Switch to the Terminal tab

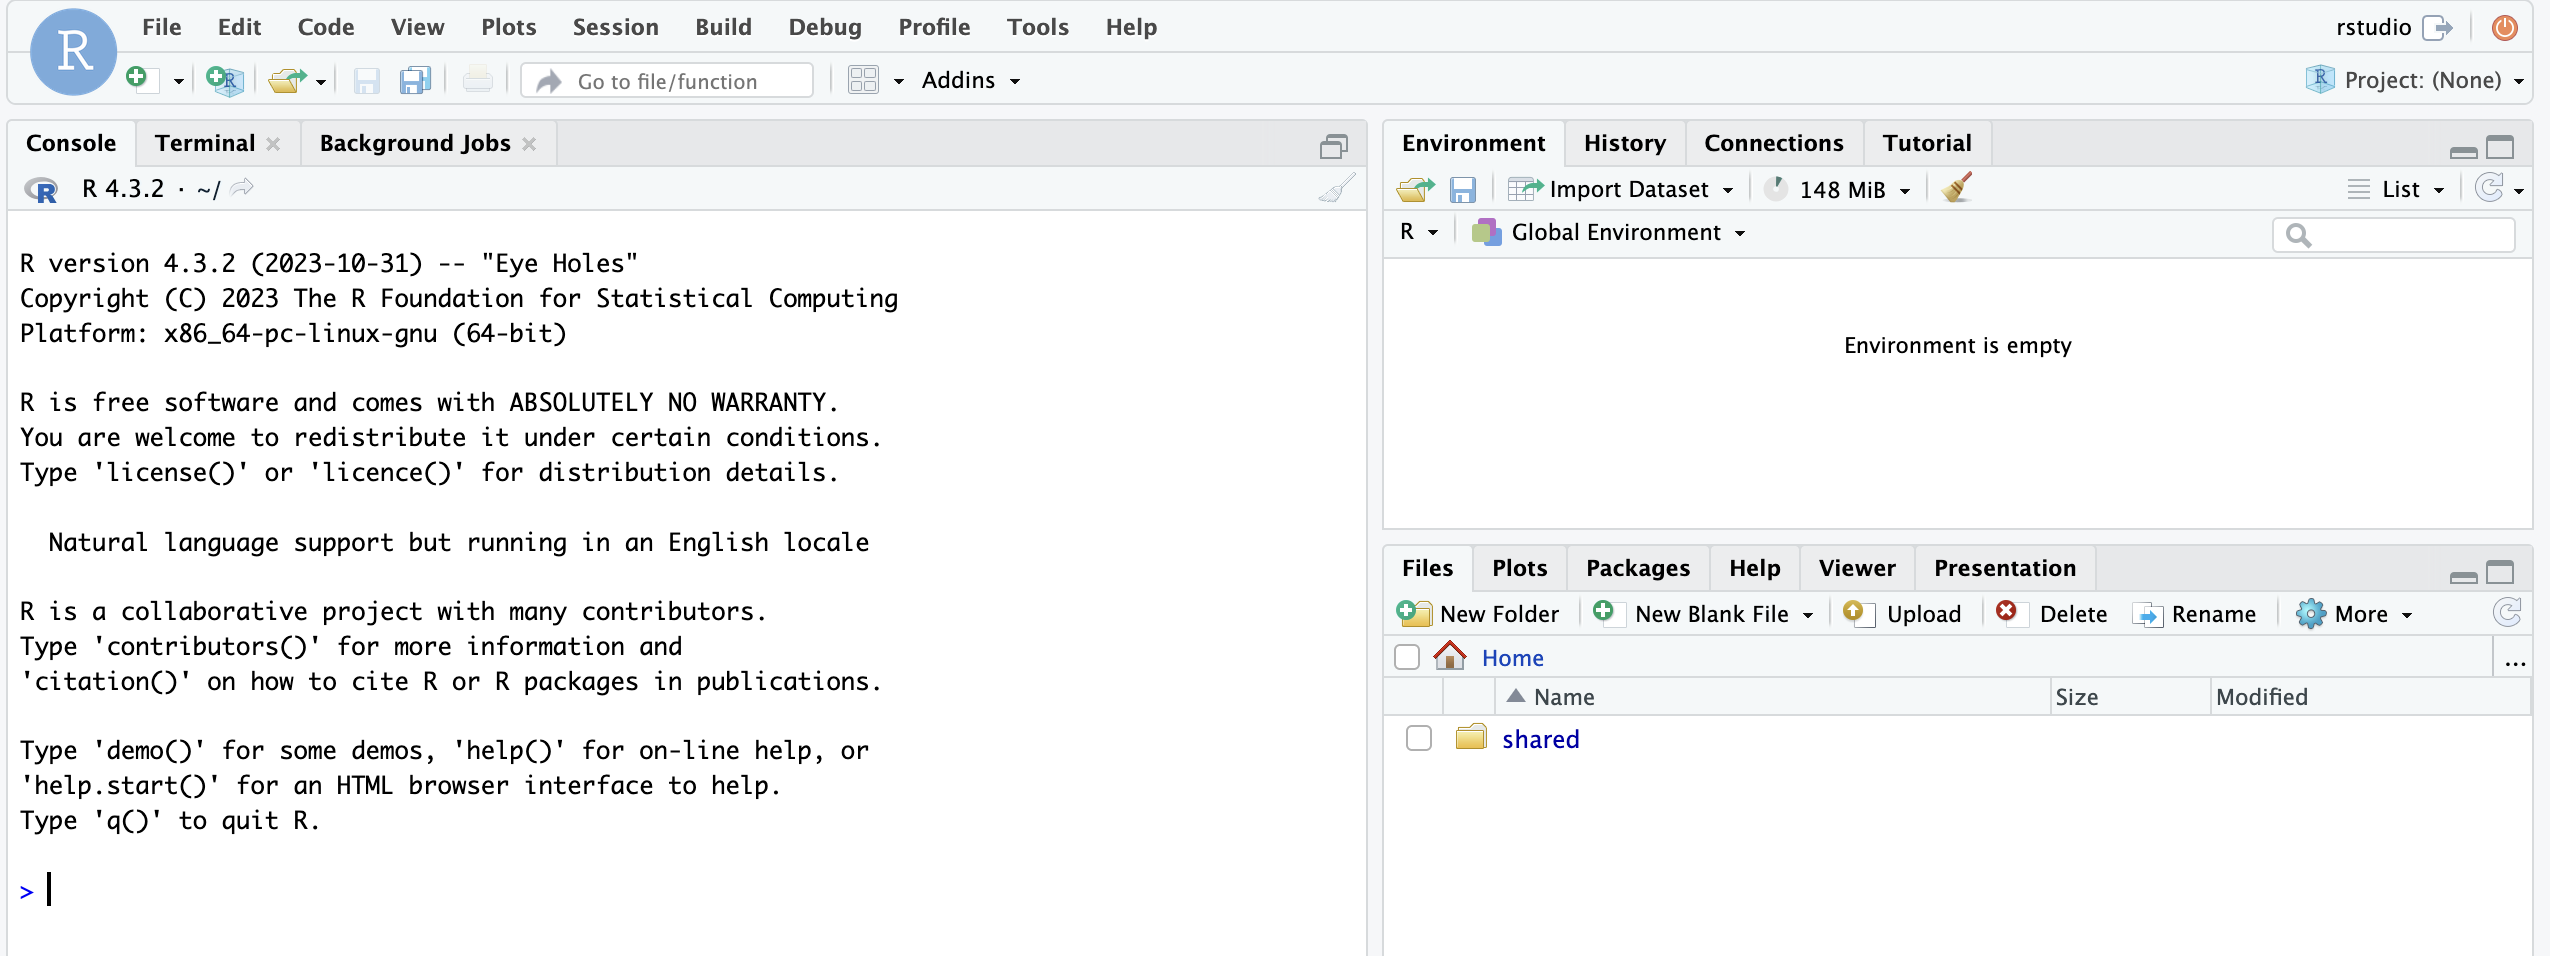coord(205,143)
